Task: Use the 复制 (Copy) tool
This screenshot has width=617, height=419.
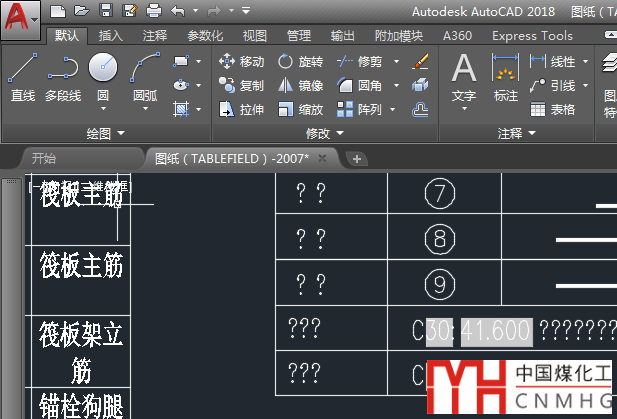Action: 241,86
